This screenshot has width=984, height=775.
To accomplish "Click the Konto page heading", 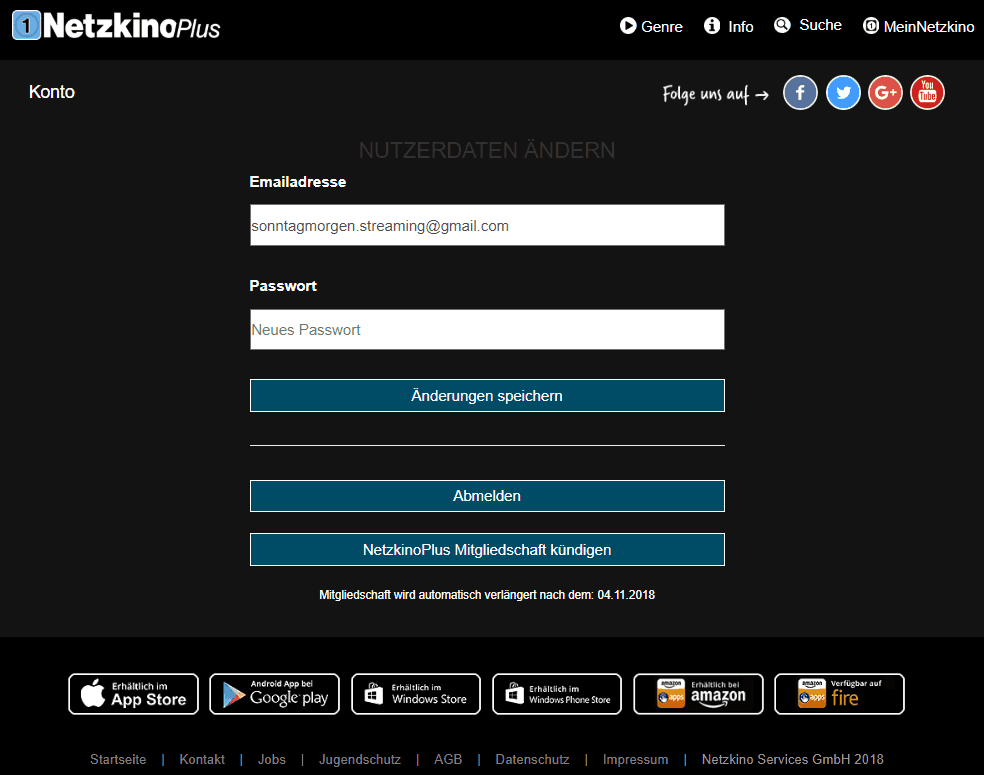I will point(51,92).
